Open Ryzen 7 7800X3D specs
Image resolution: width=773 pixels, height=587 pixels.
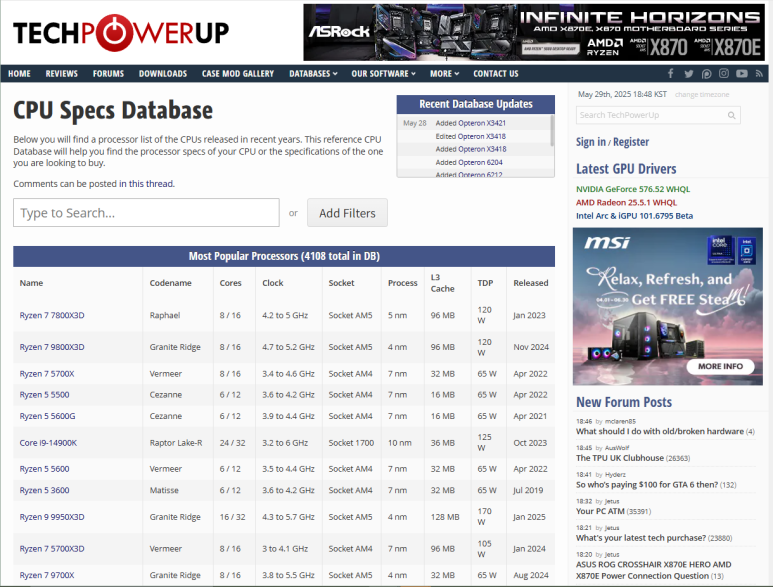click(x=52, y=315)
